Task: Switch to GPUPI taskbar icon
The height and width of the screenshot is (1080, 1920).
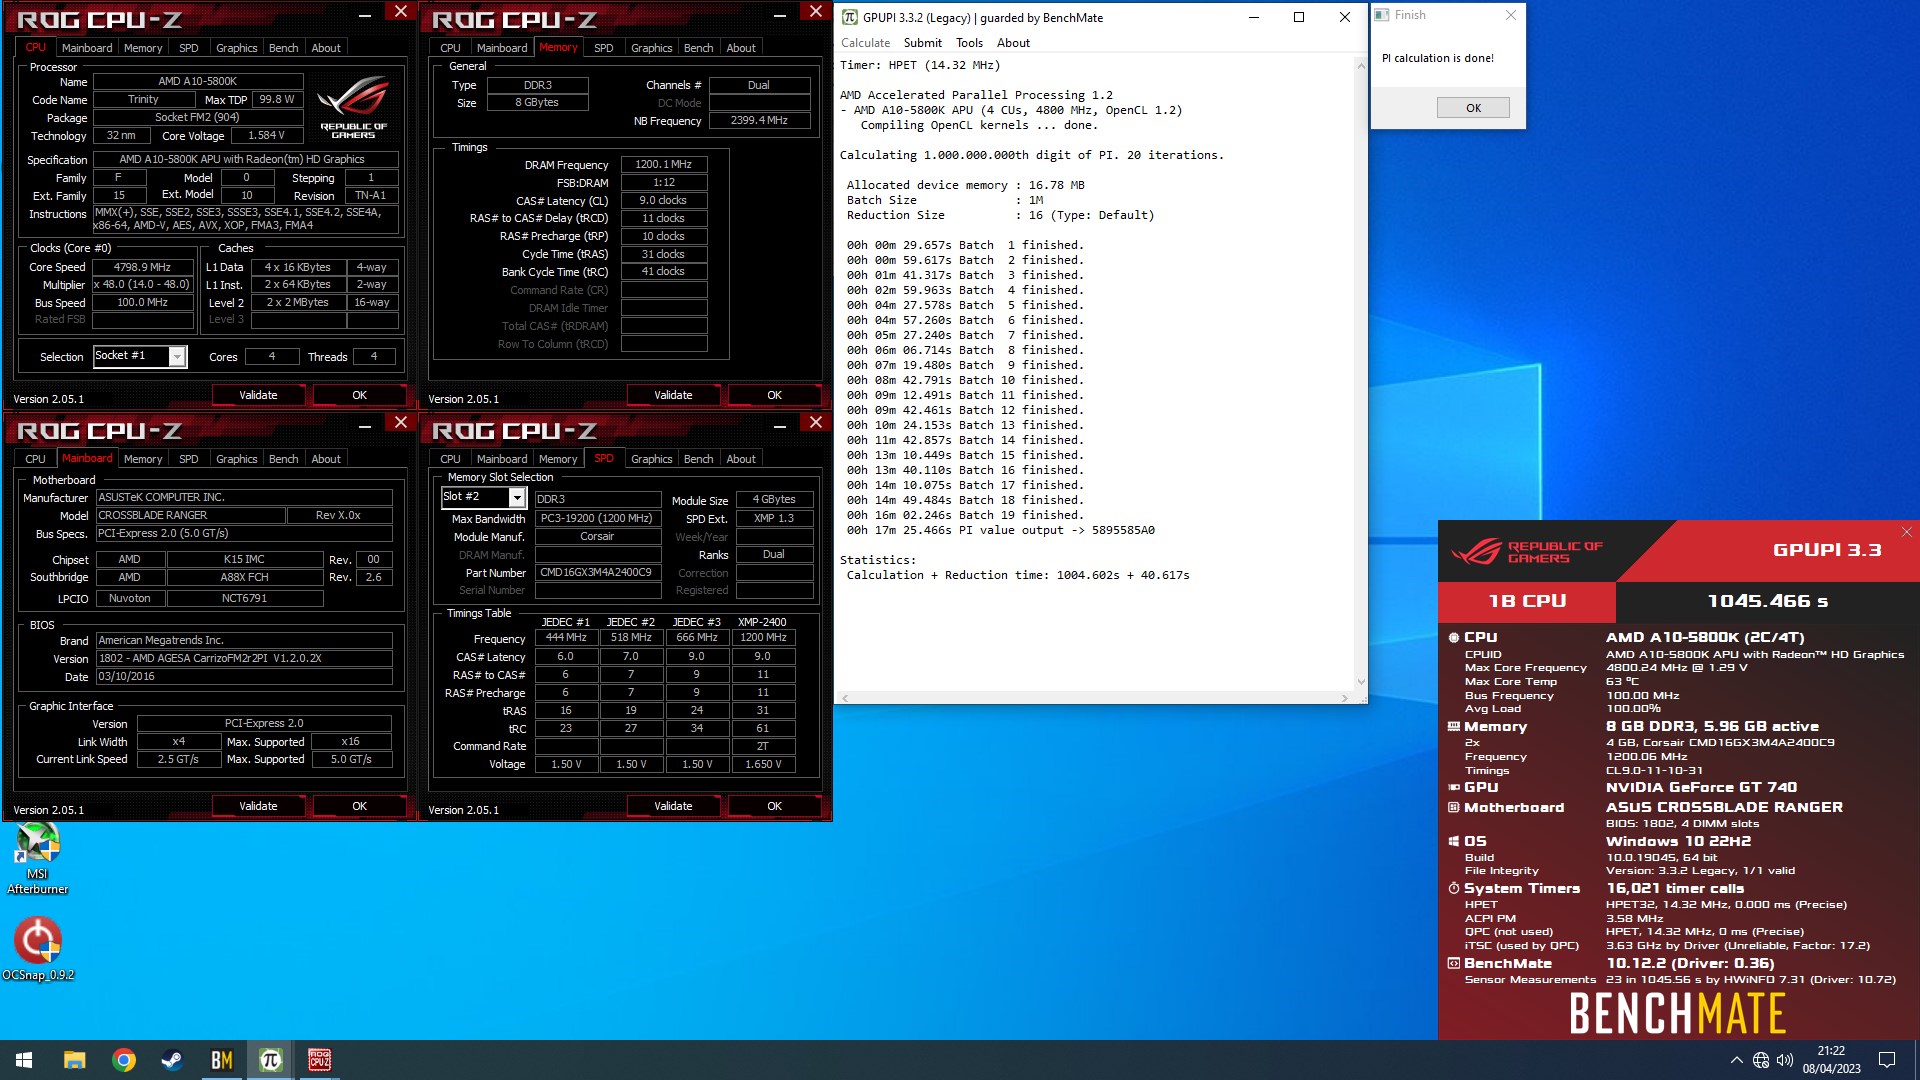Action: (x=270, y=1060)
